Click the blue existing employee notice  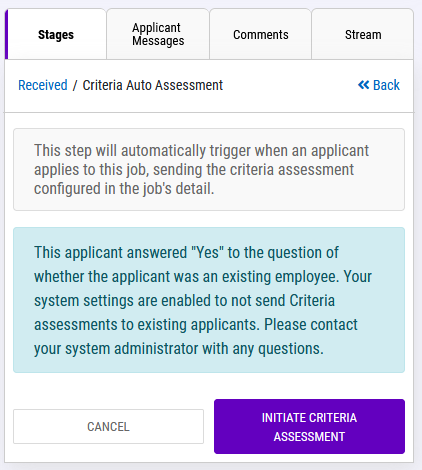[209, 300]
